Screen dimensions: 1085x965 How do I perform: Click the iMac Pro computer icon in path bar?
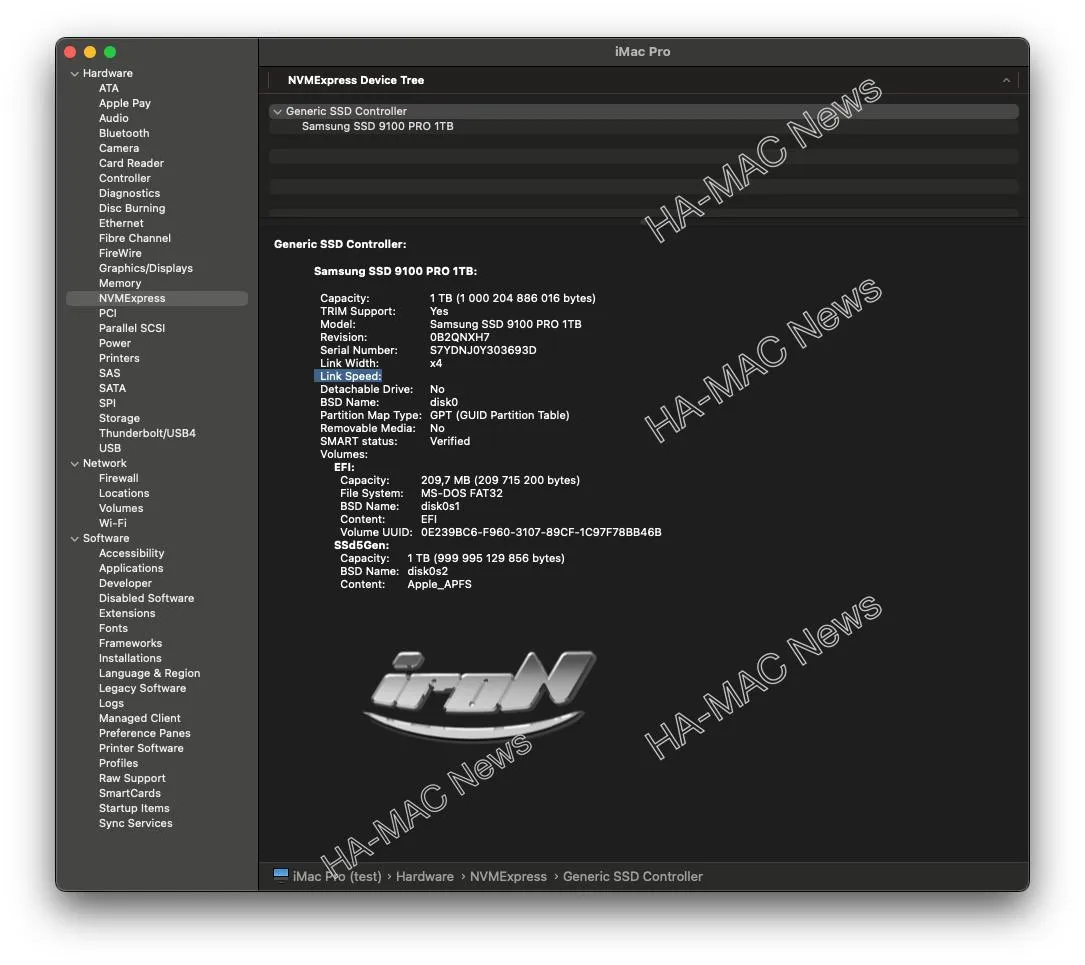pos(281,875)
